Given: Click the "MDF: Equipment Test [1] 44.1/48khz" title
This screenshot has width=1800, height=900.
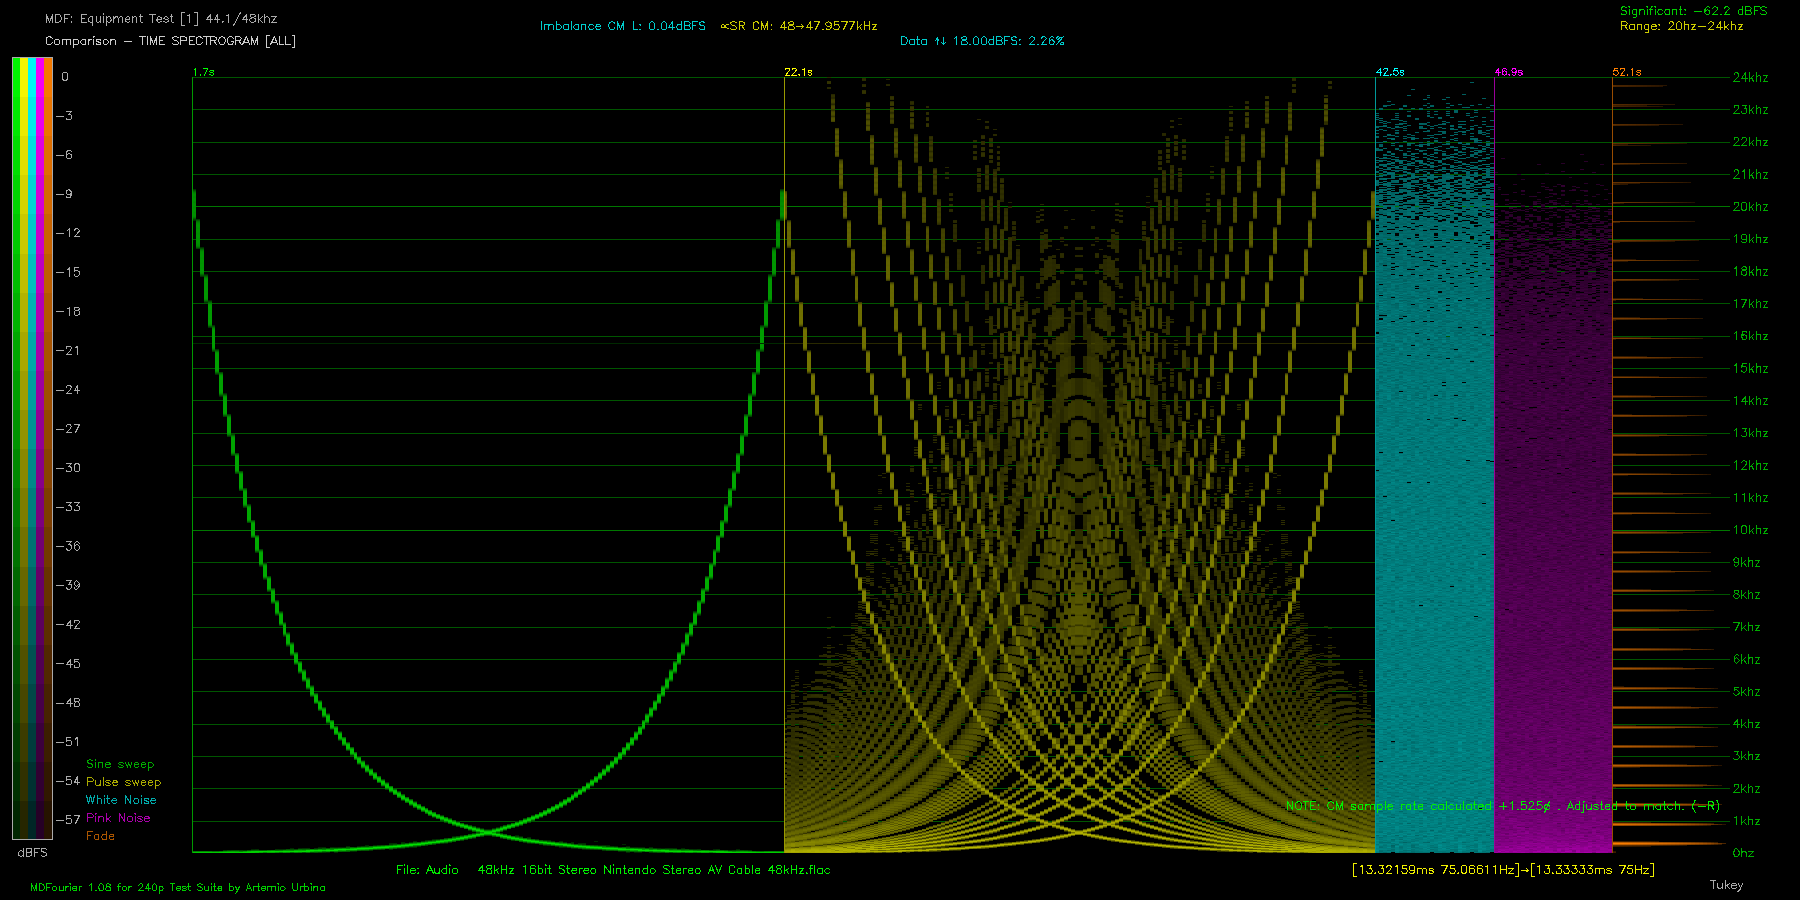Looking at the screenshot, I should pos(161,19).
